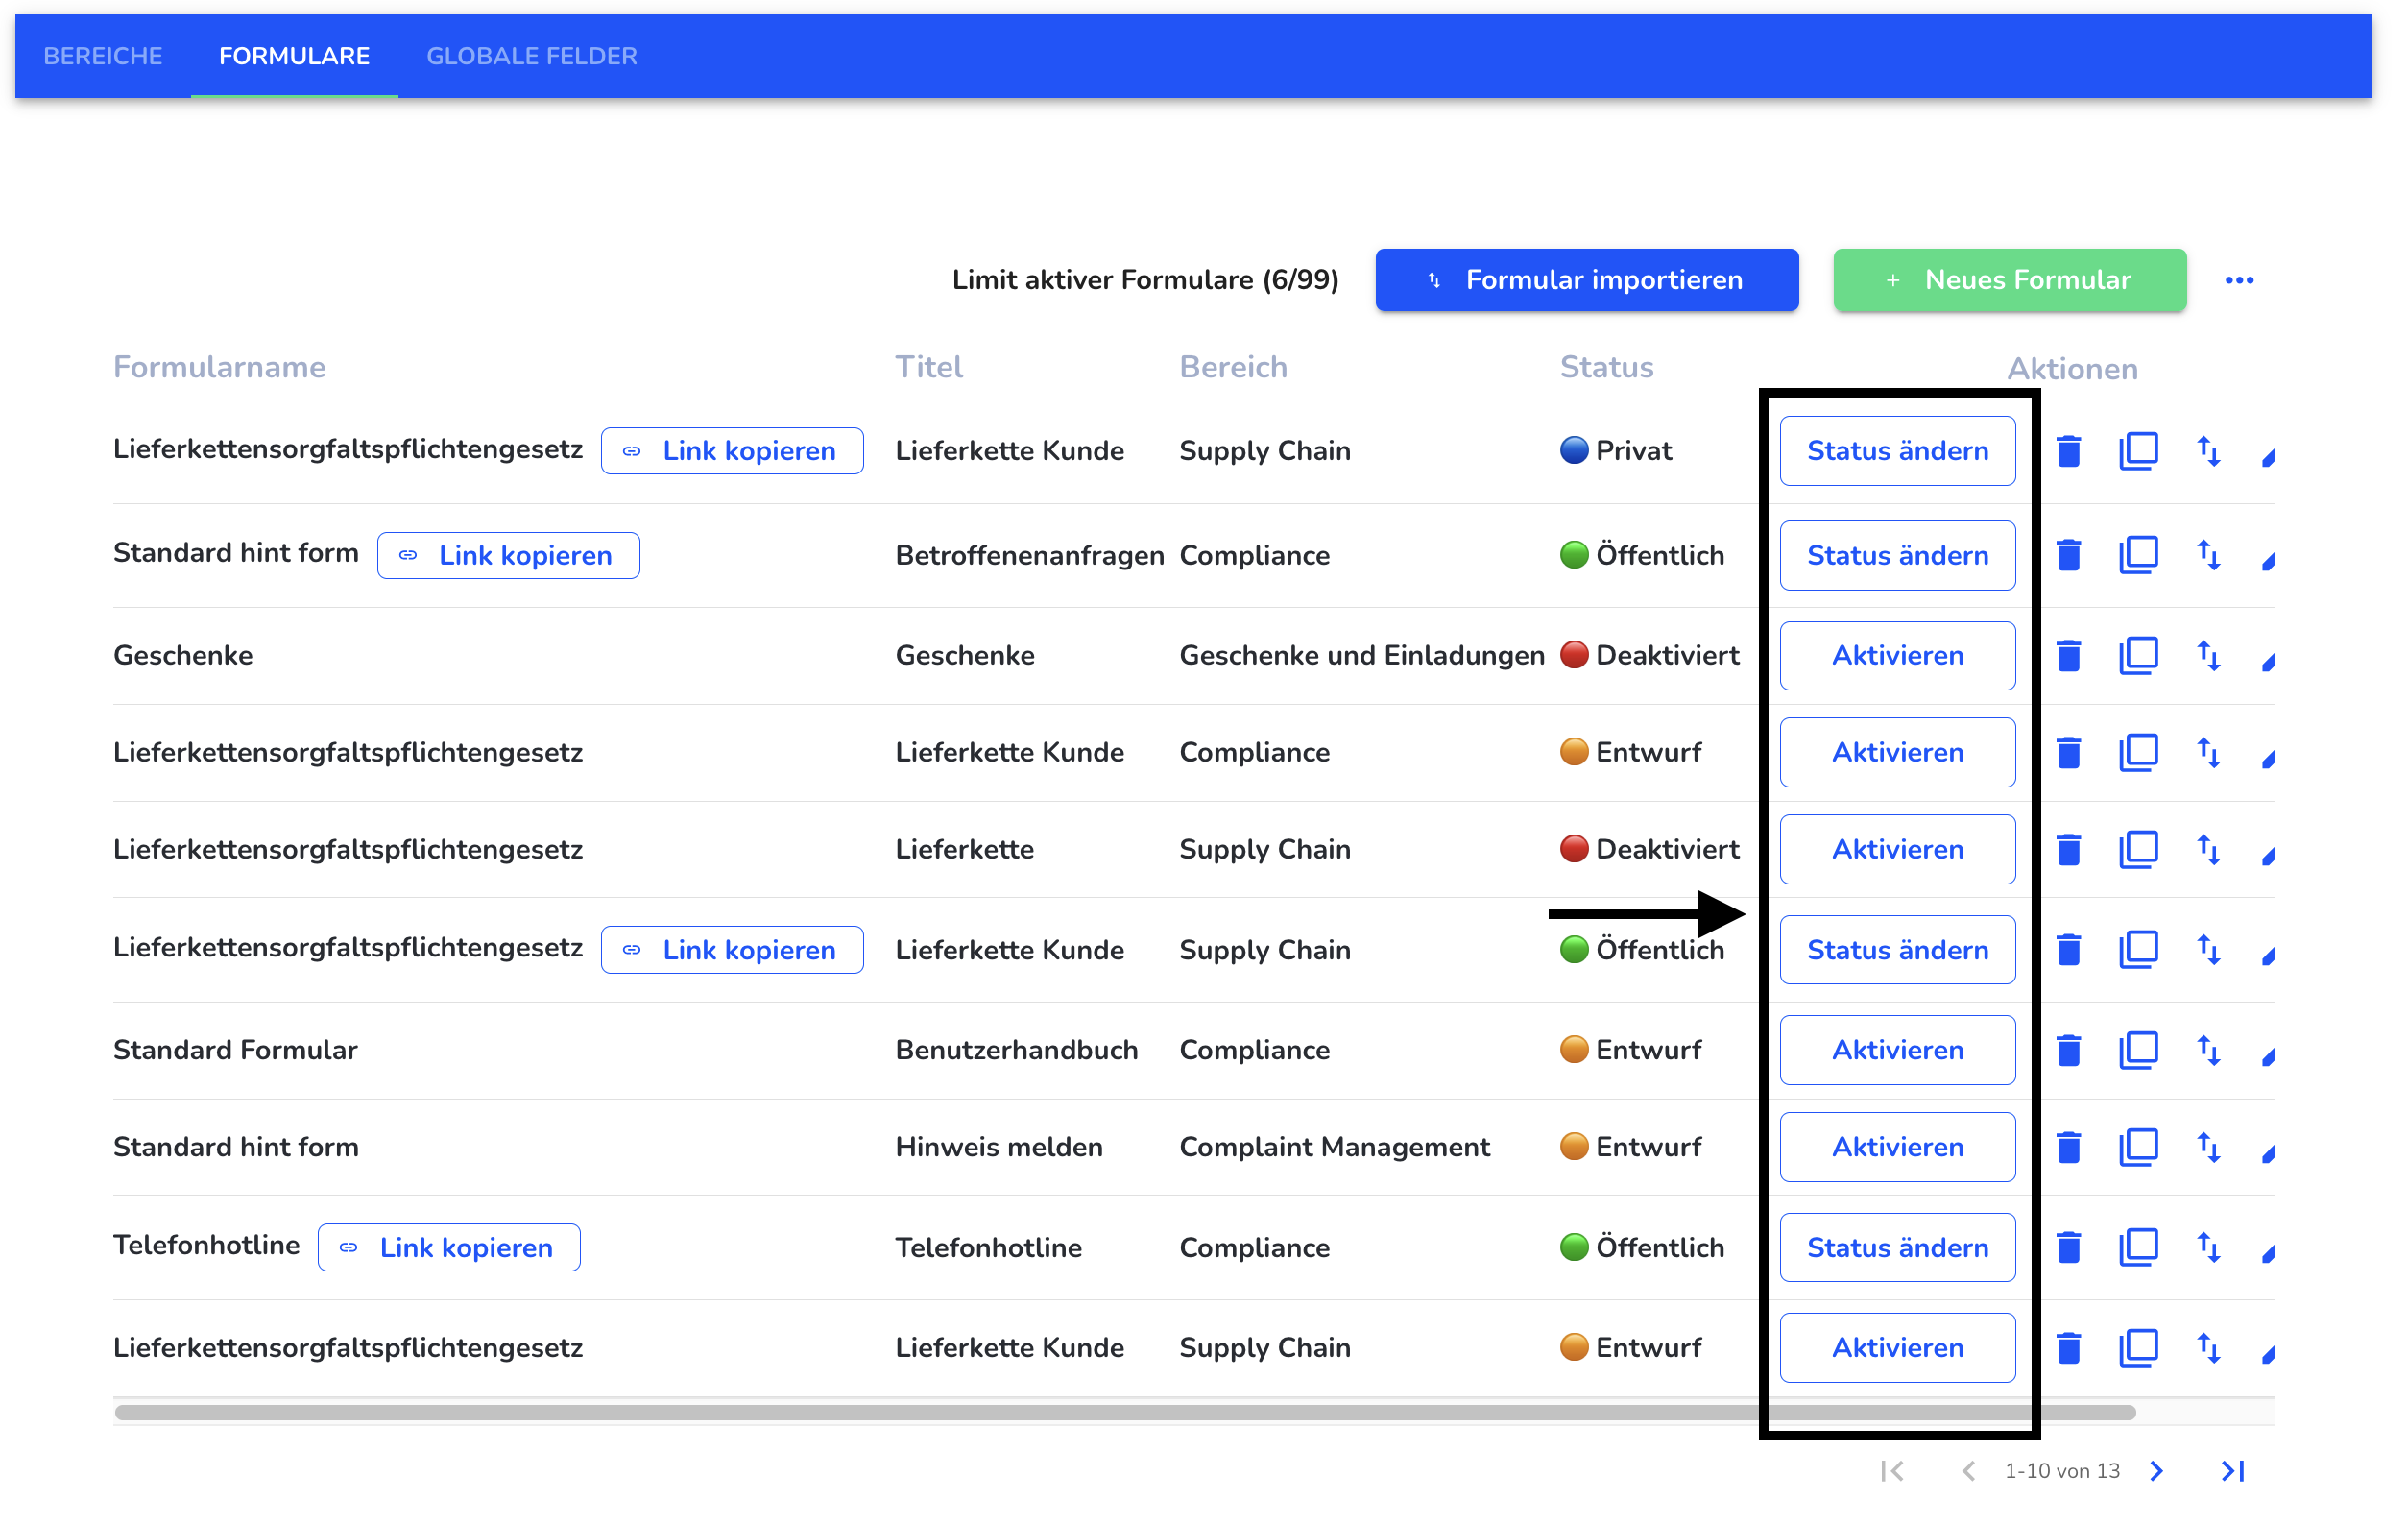
Task: Edit the Geschenke form with pencil icon
Action: coord(2267,661)
